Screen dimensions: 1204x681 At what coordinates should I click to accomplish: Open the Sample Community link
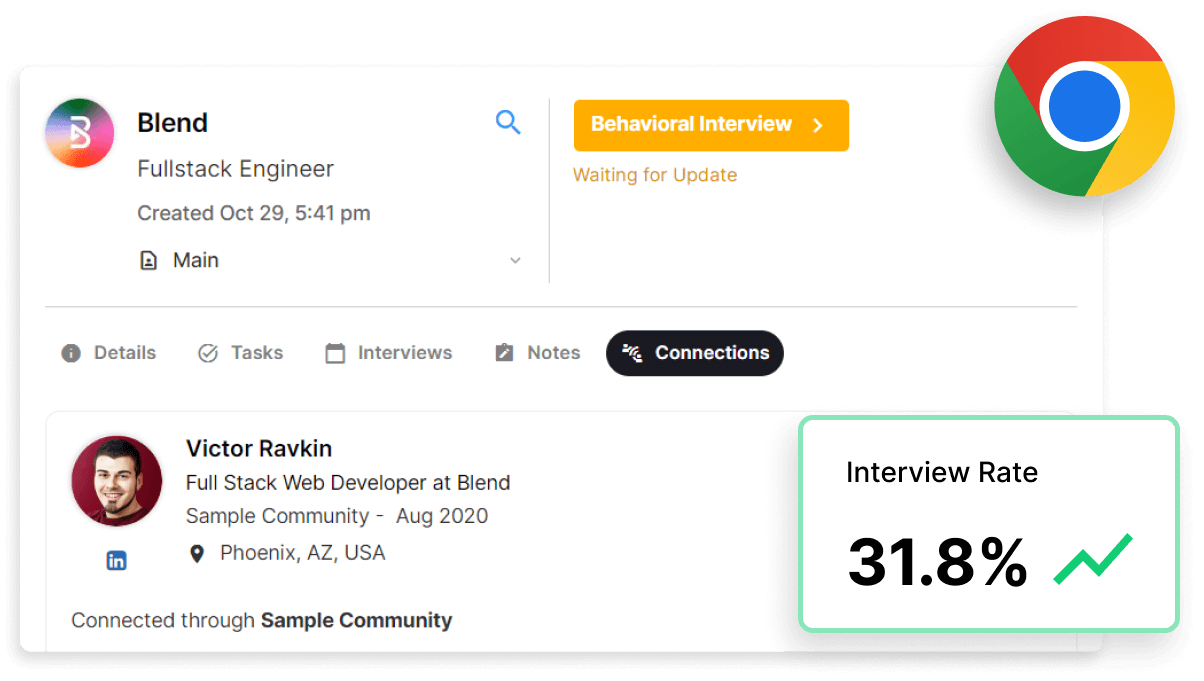tap(356, 621)
